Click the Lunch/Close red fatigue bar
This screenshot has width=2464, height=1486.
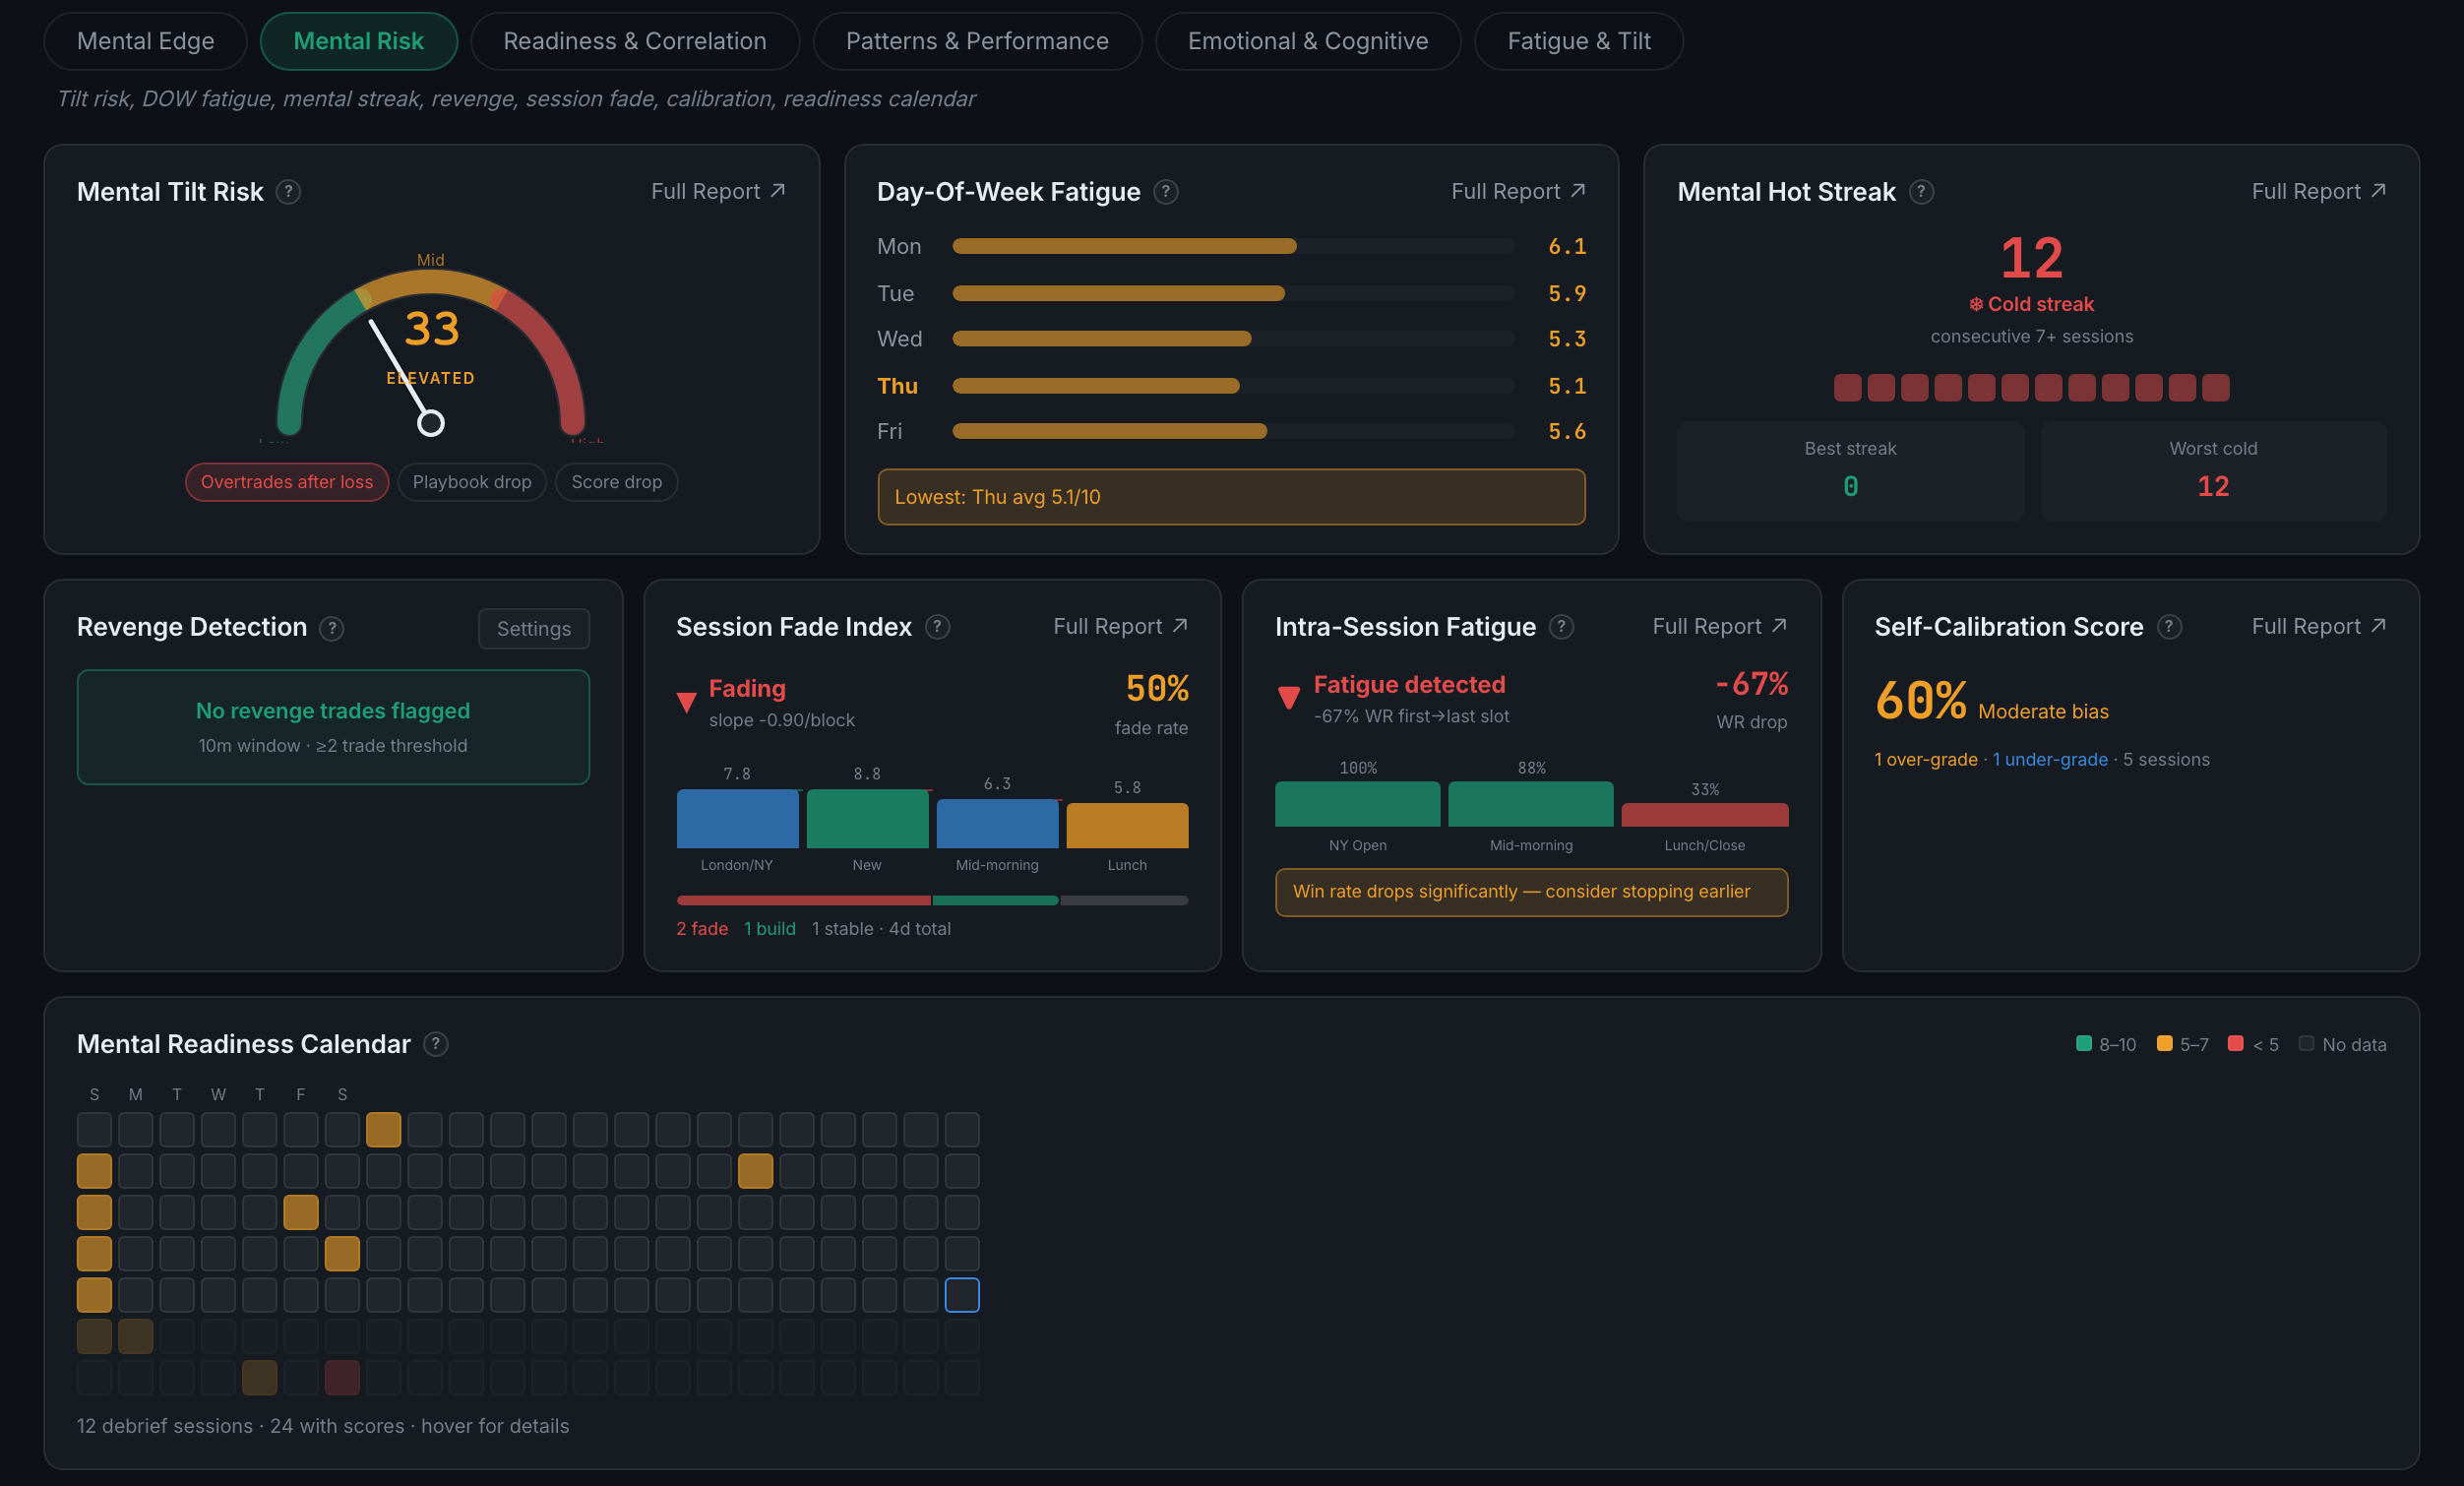click(x=1705, y=815)
